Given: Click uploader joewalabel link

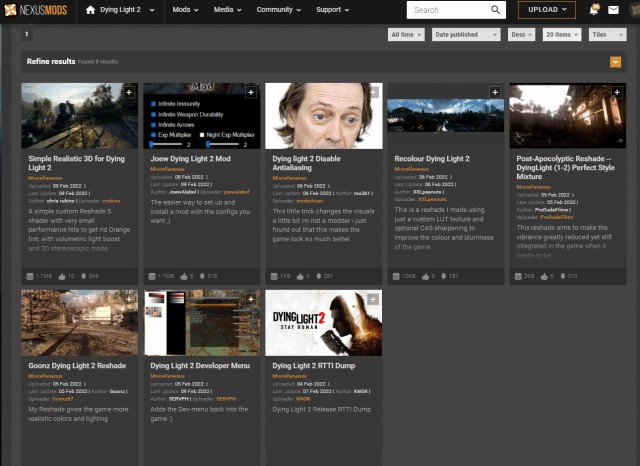Looking at the screenshot, I should [236, 192].
